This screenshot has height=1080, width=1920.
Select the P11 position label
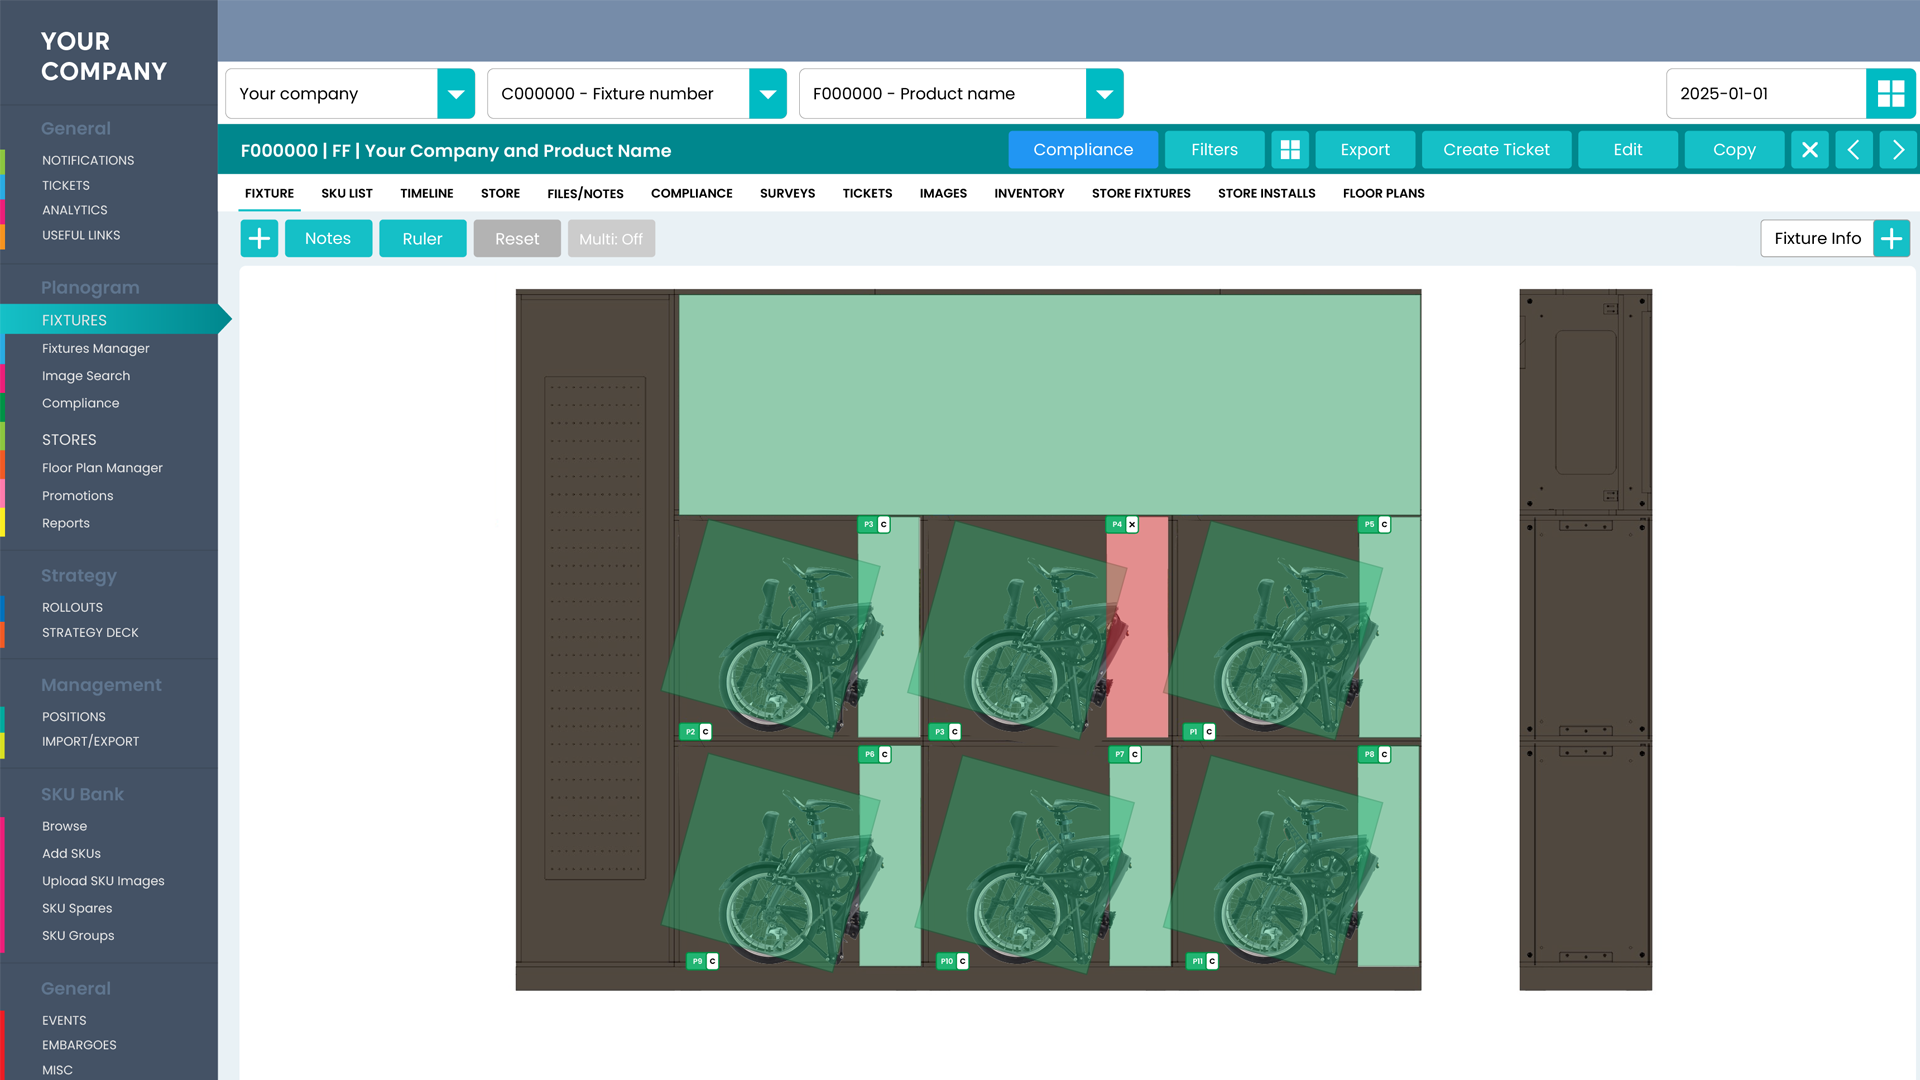point(1196,961)
